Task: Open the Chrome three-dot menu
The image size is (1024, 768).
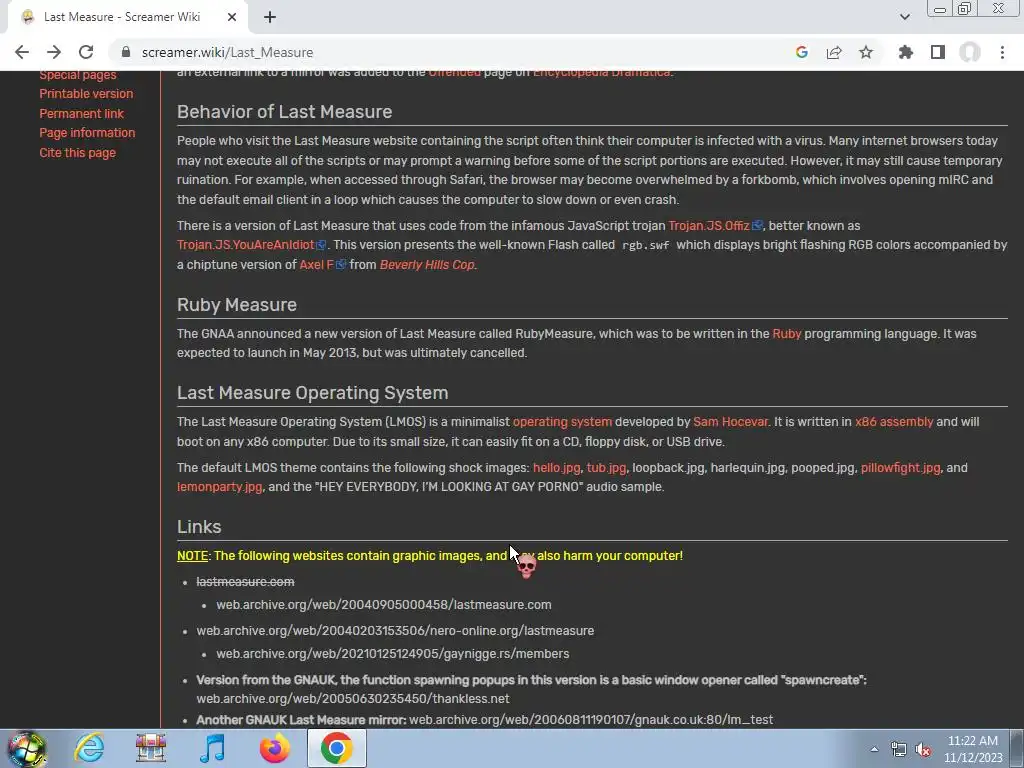Action: click(x=1002, y=52)
